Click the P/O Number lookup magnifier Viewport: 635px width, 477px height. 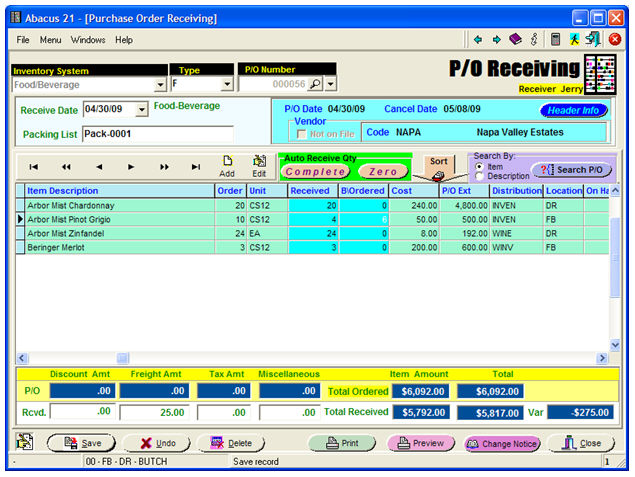(315, 85)
